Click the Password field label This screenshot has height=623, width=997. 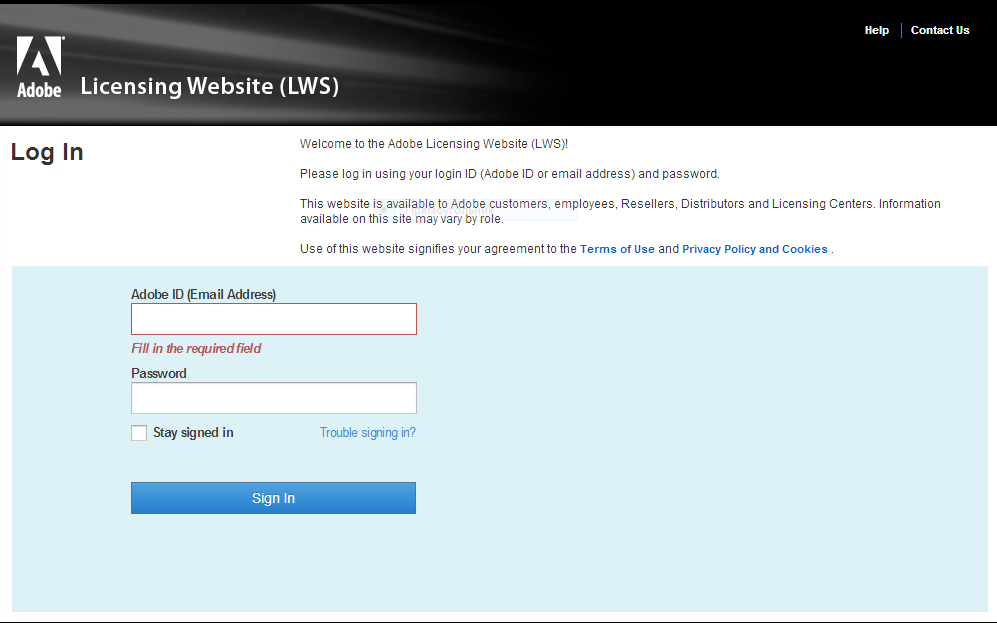click(159, 373)
